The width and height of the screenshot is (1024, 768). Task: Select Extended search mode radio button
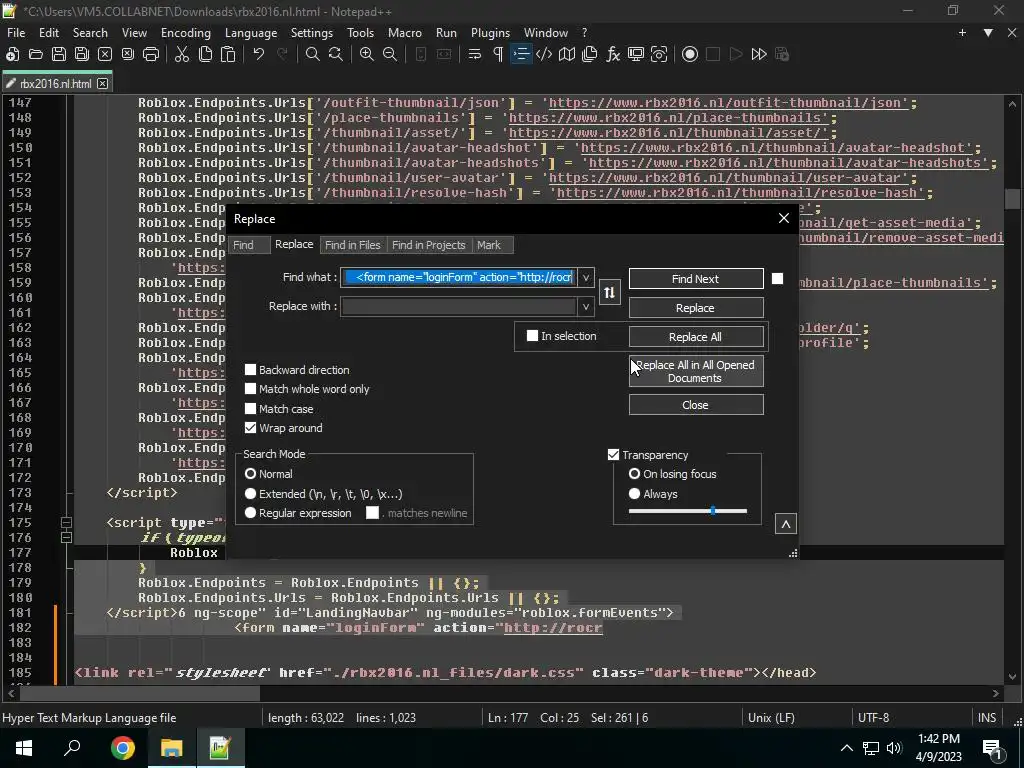click(250, 494)
